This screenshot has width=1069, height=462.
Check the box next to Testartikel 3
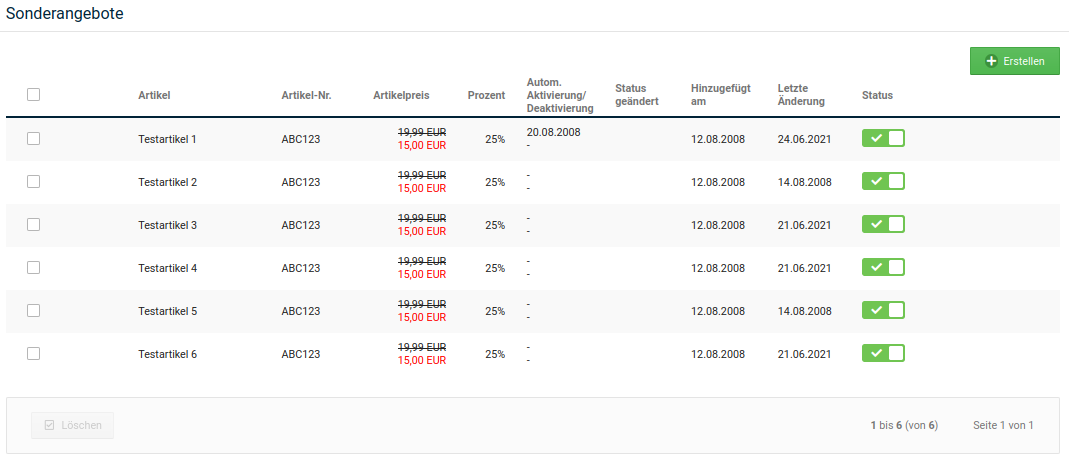tap(33, 225)
